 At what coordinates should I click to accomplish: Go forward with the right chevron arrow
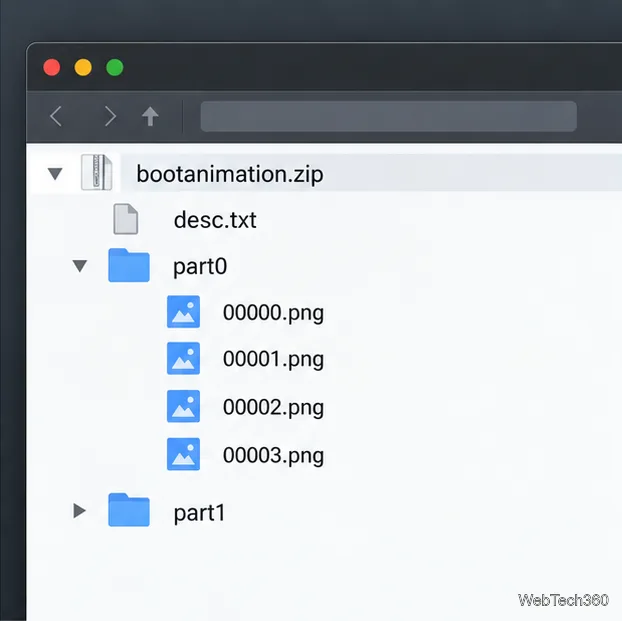(x=110, y=116)
